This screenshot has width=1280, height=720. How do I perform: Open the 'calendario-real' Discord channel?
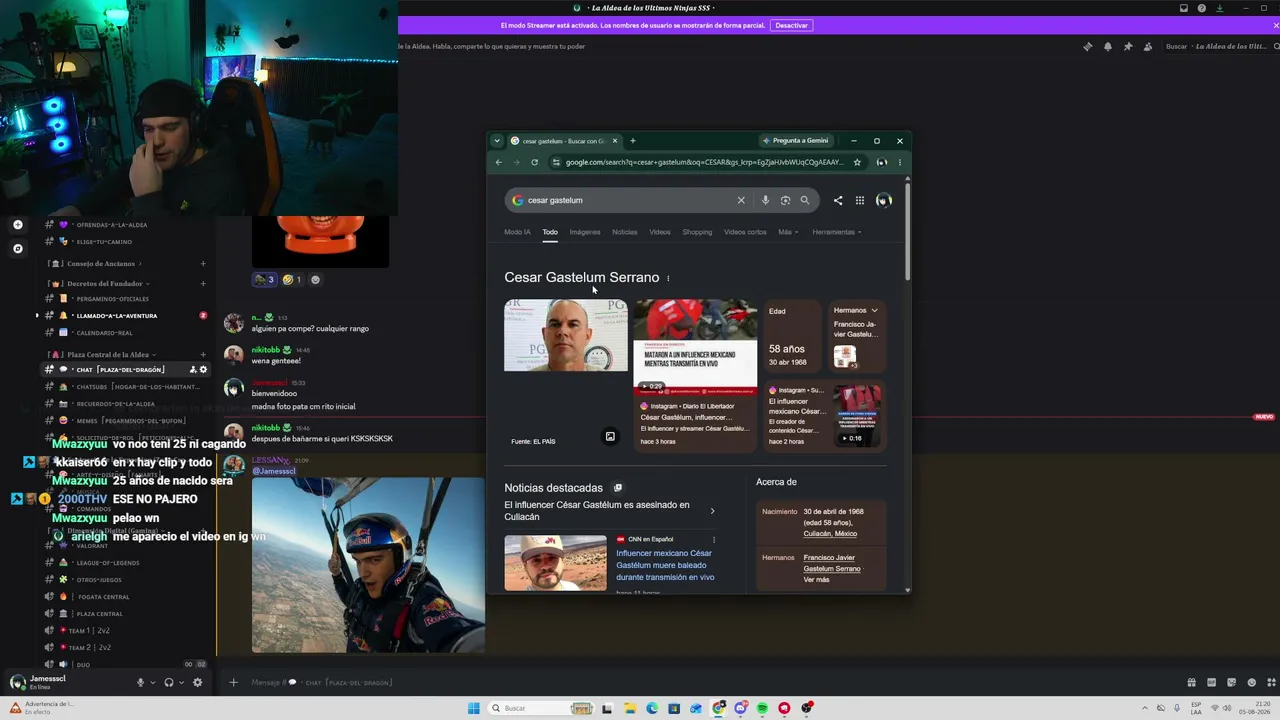(x=104, y=333)
